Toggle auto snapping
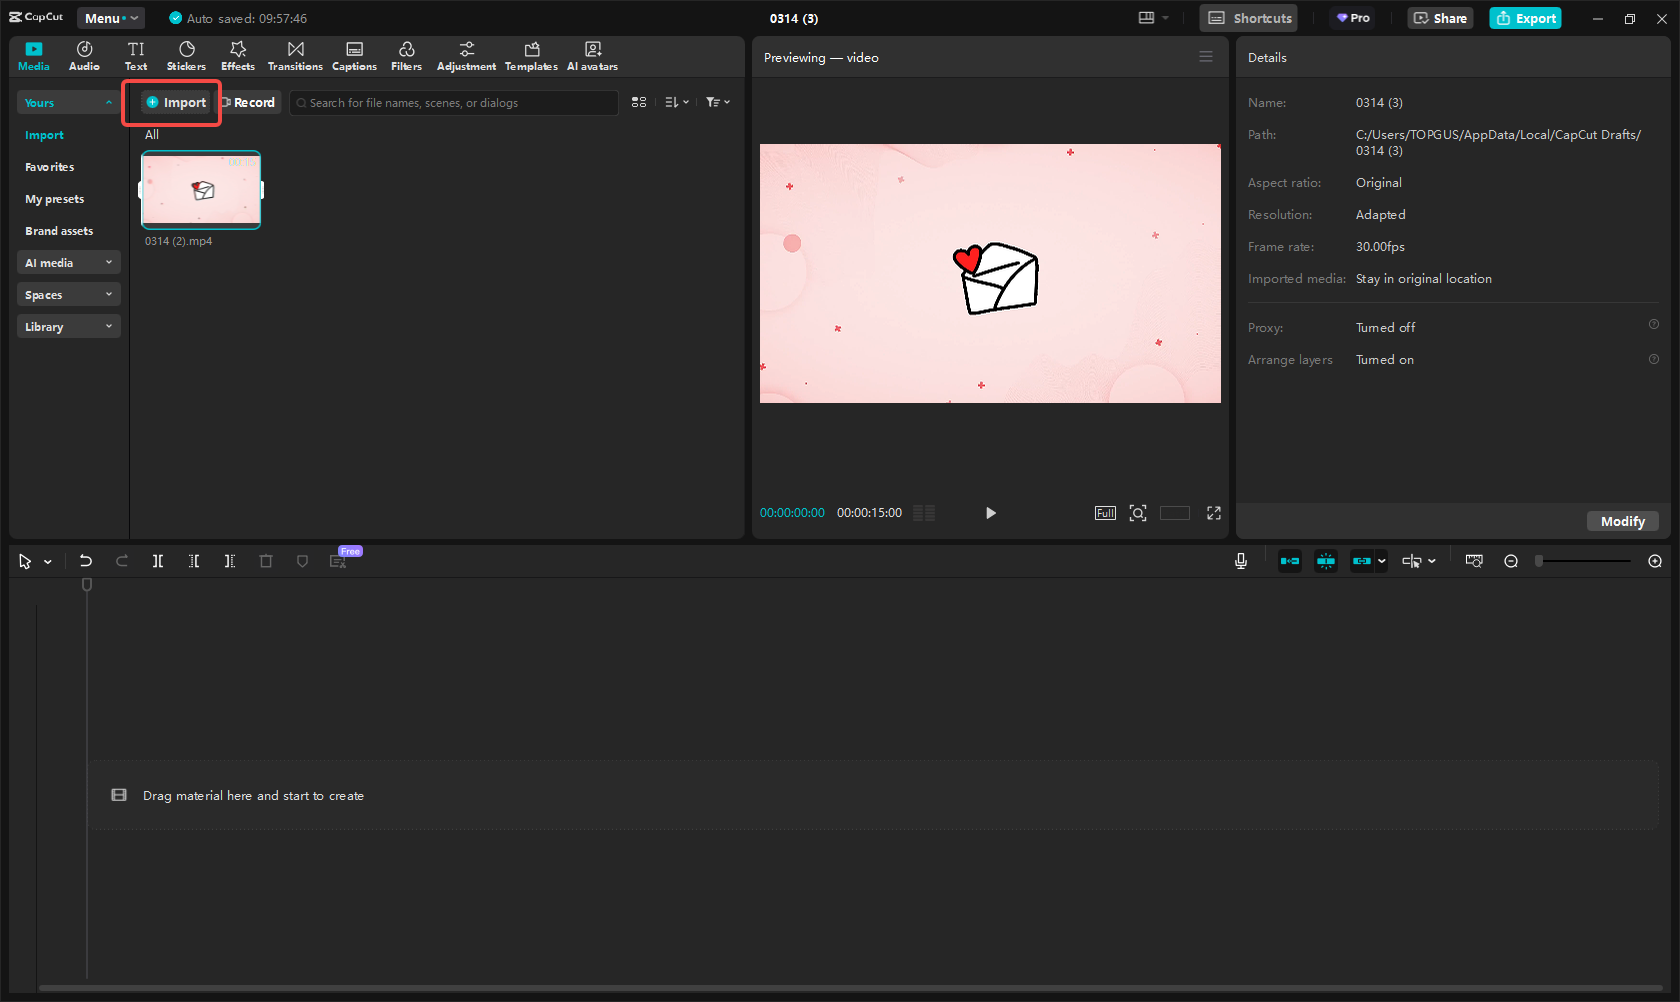 point(1326,561)
